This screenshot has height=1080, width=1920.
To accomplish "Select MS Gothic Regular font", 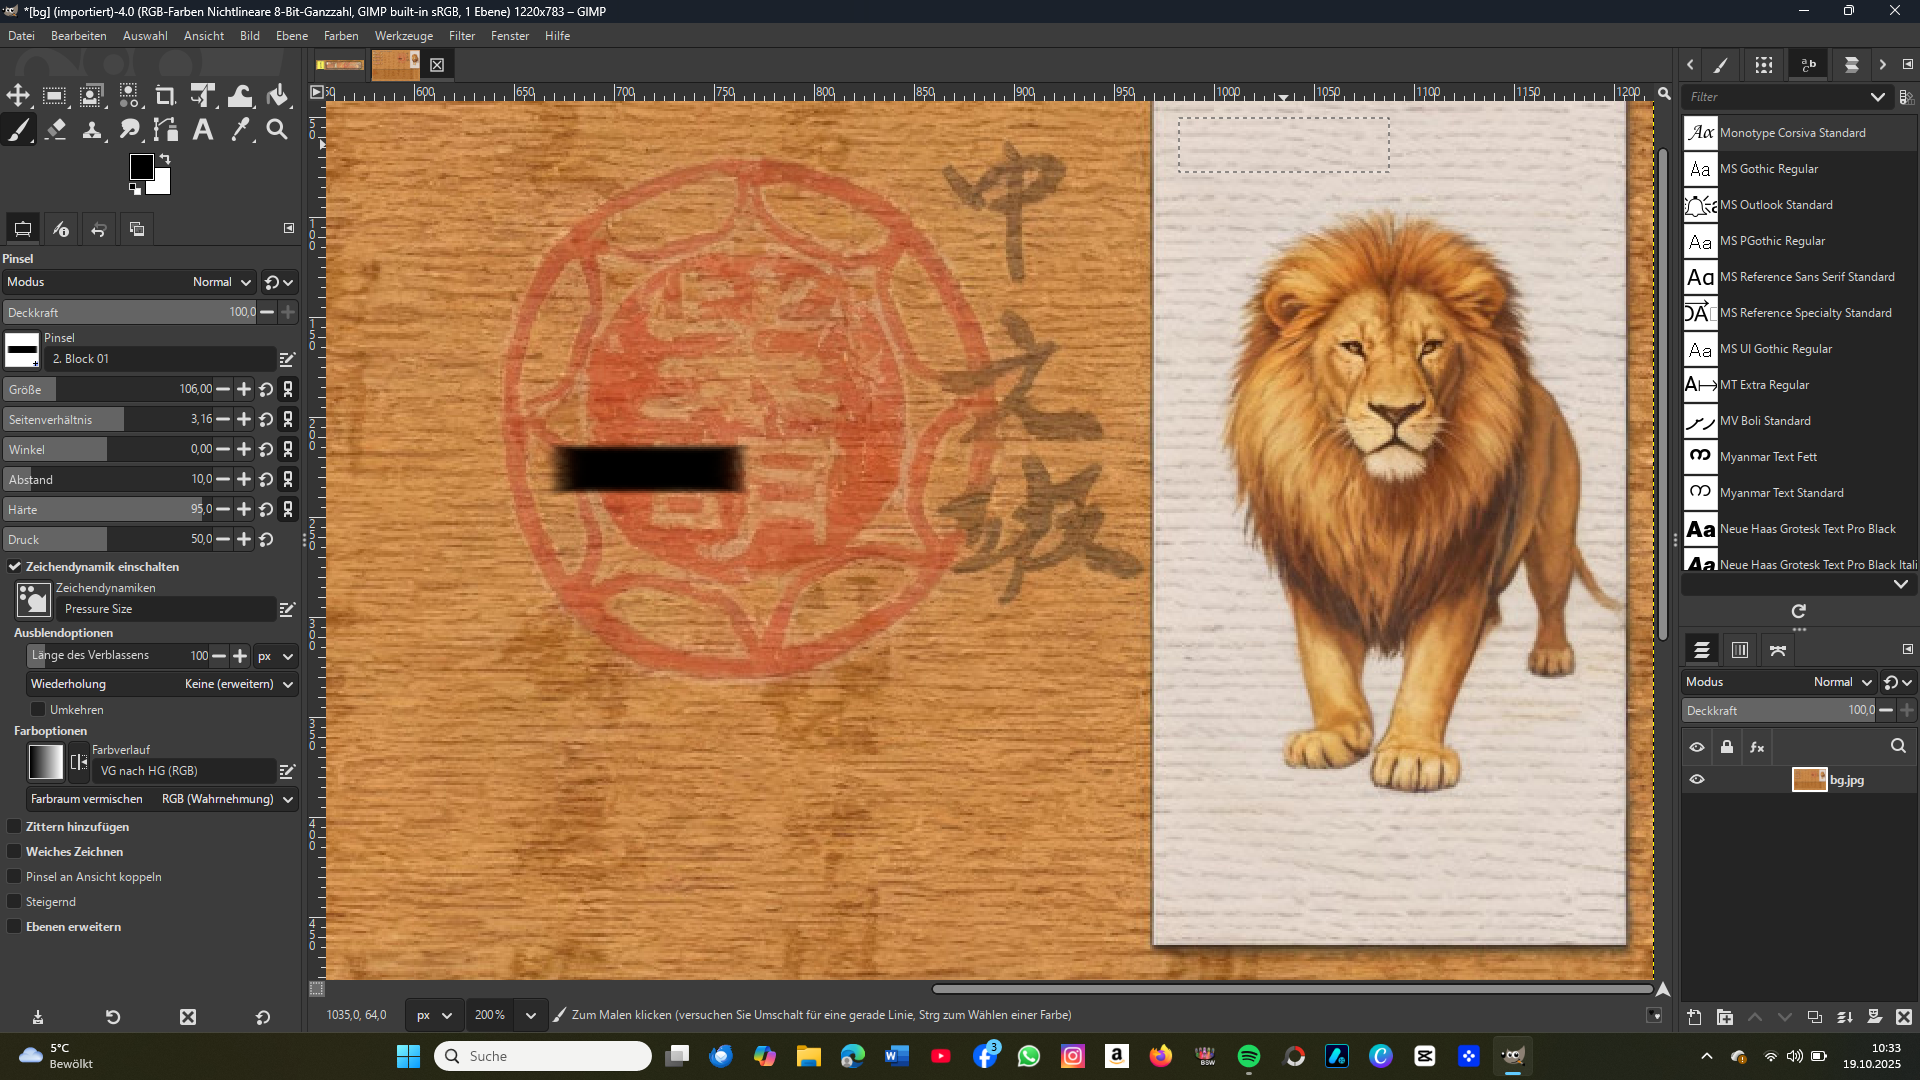I will click(1768, 169).
